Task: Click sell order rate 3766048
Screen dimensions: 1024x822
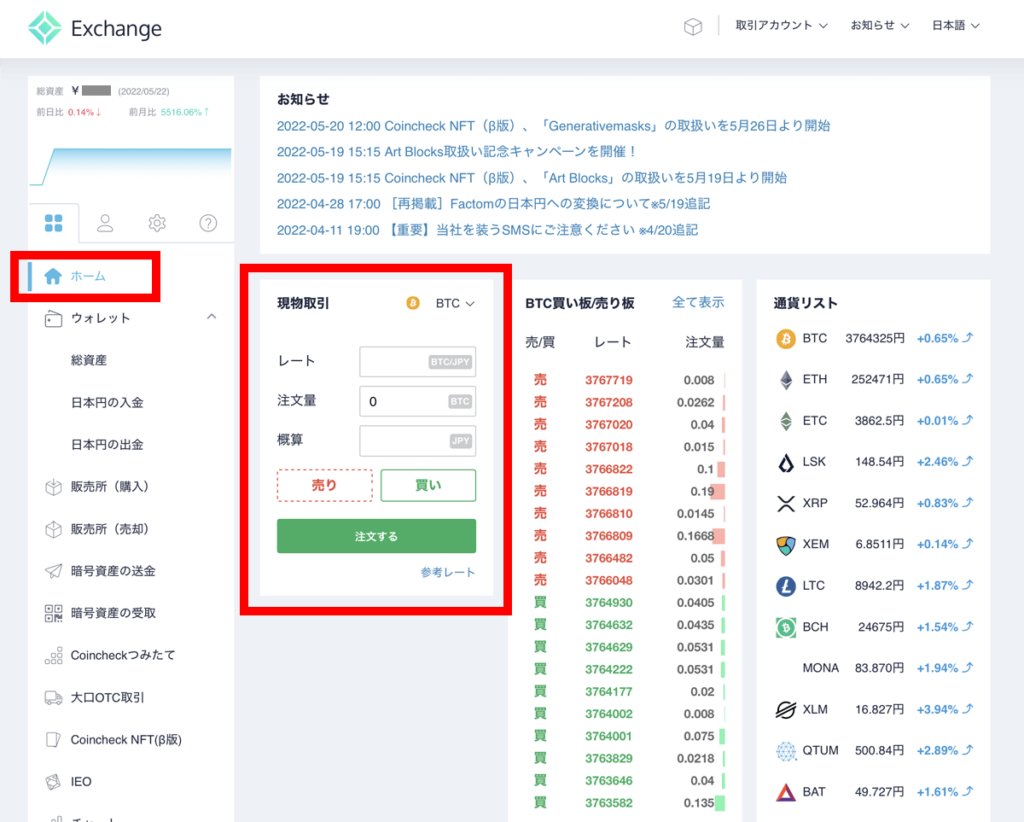Action: pos(609,580)
